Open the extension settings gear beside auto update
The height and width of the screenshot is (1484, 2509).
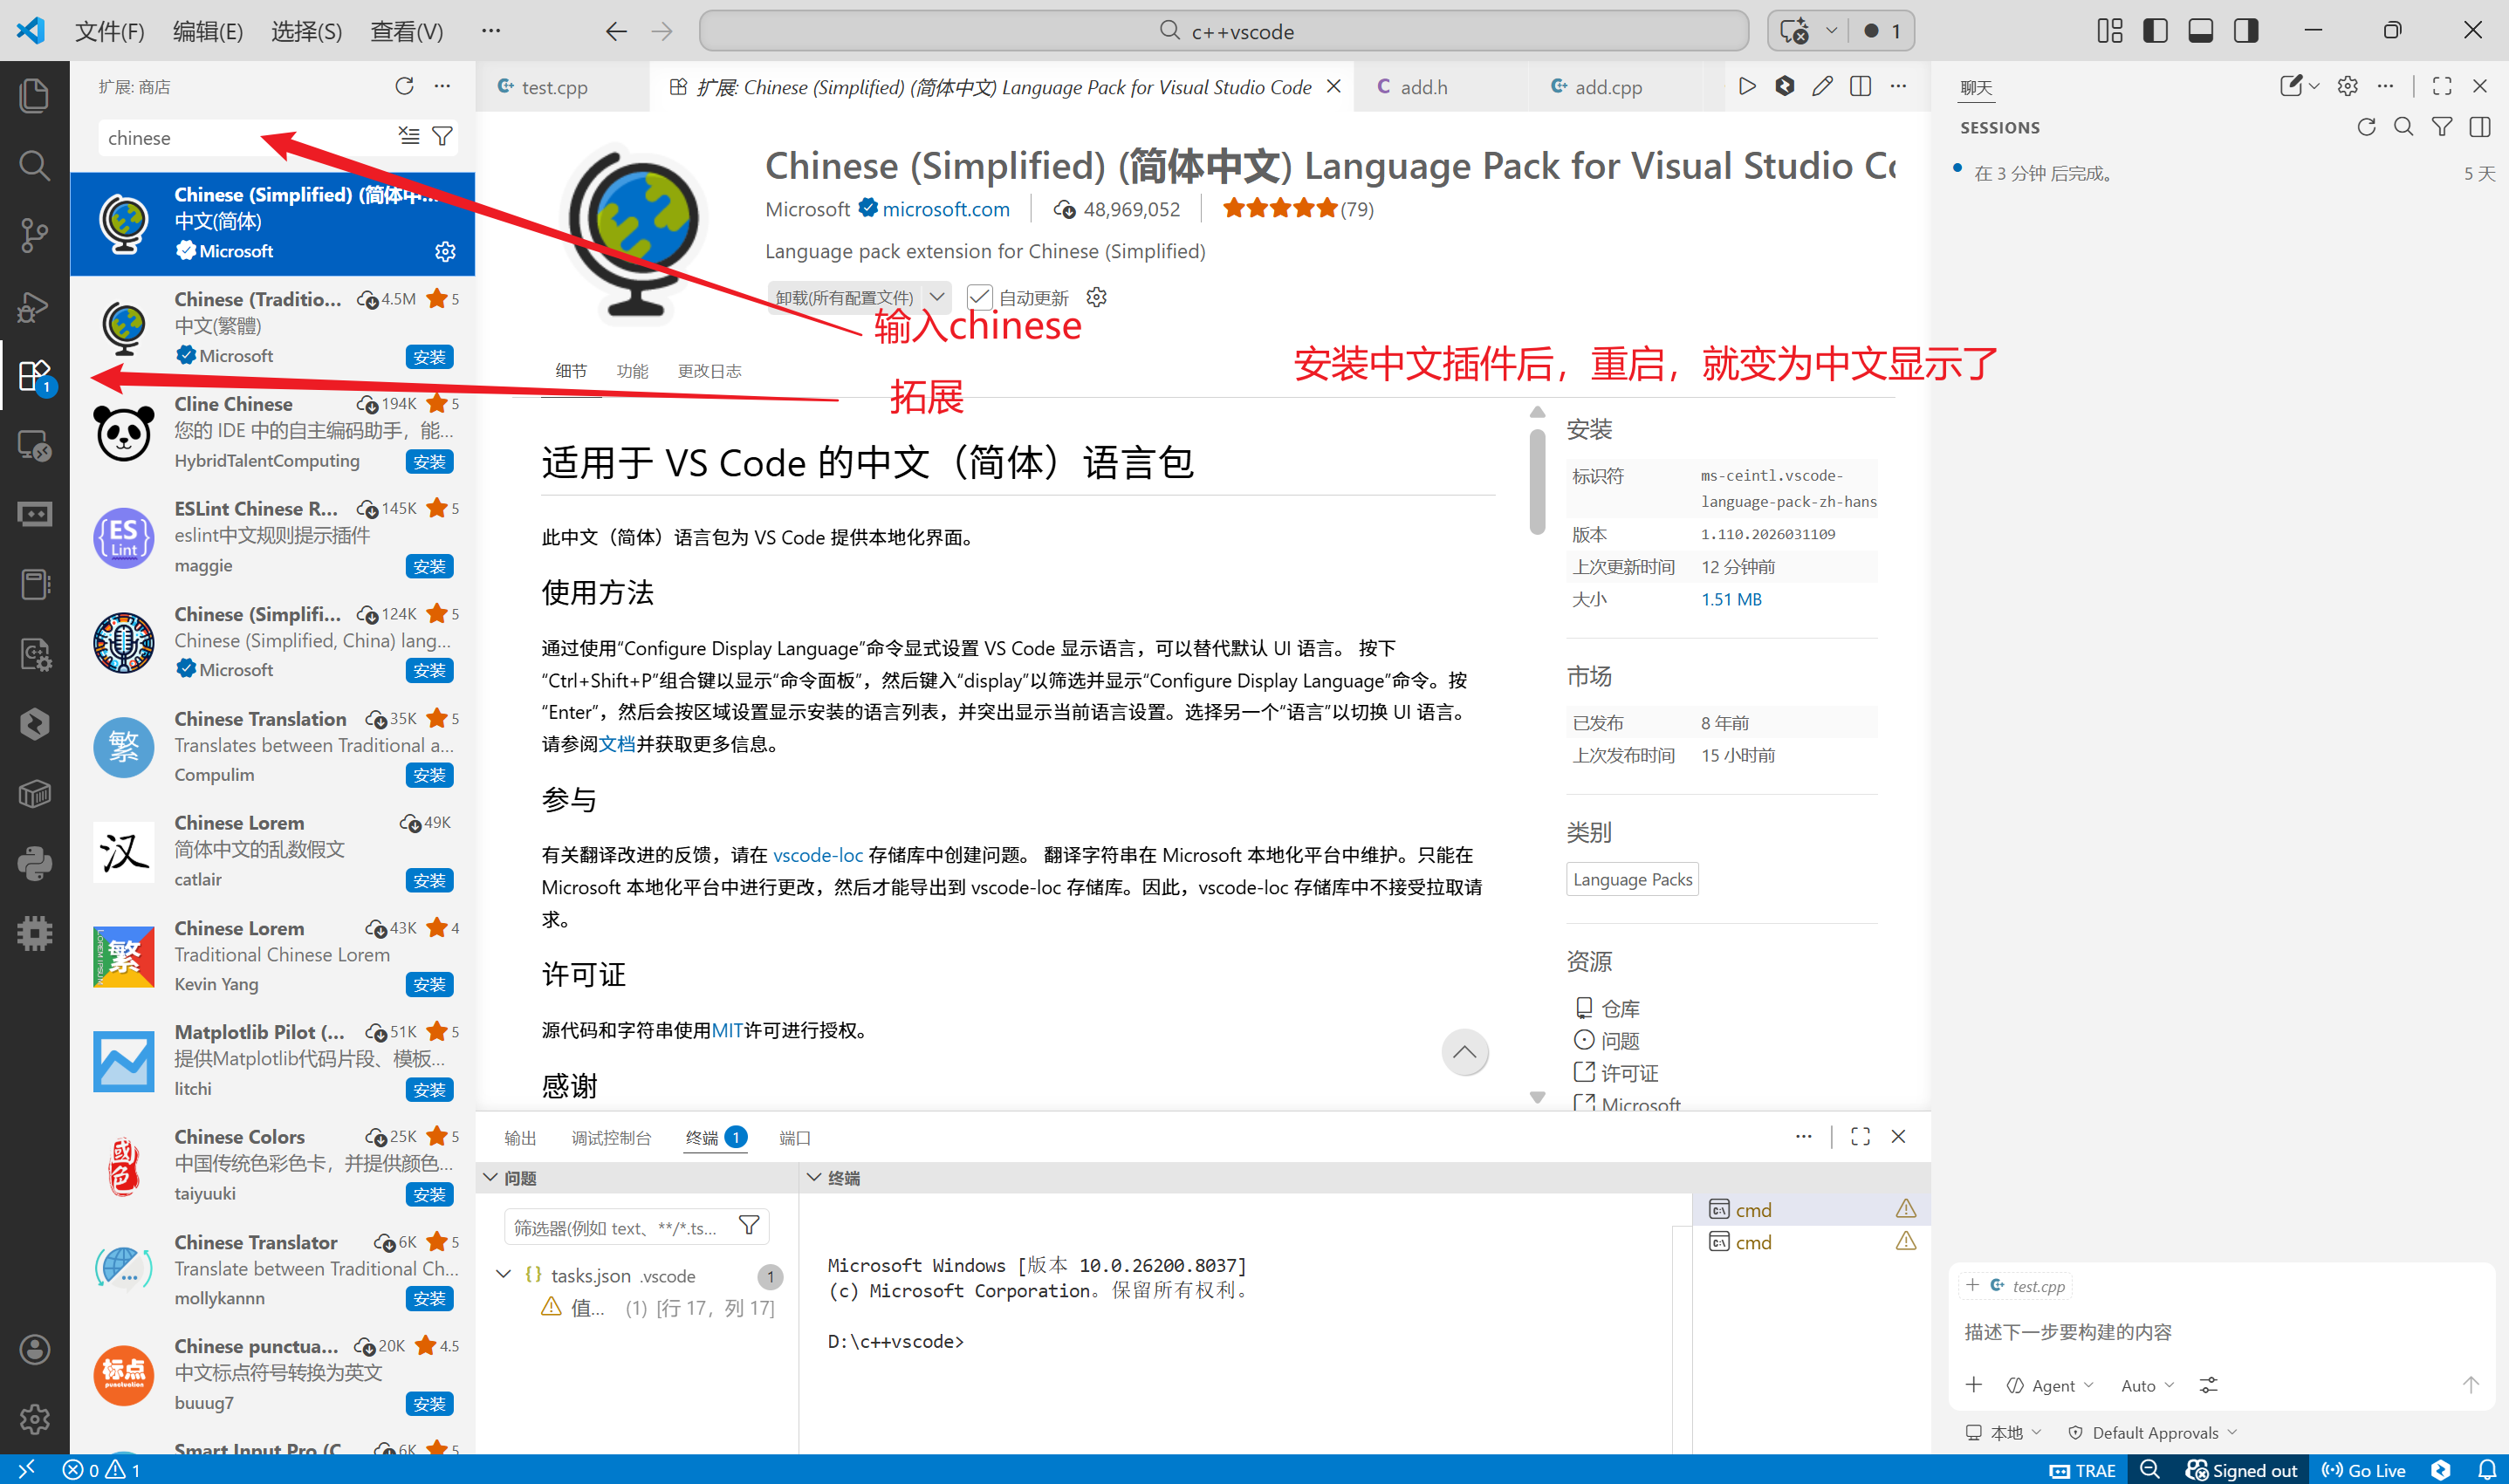click(1096, 297)
